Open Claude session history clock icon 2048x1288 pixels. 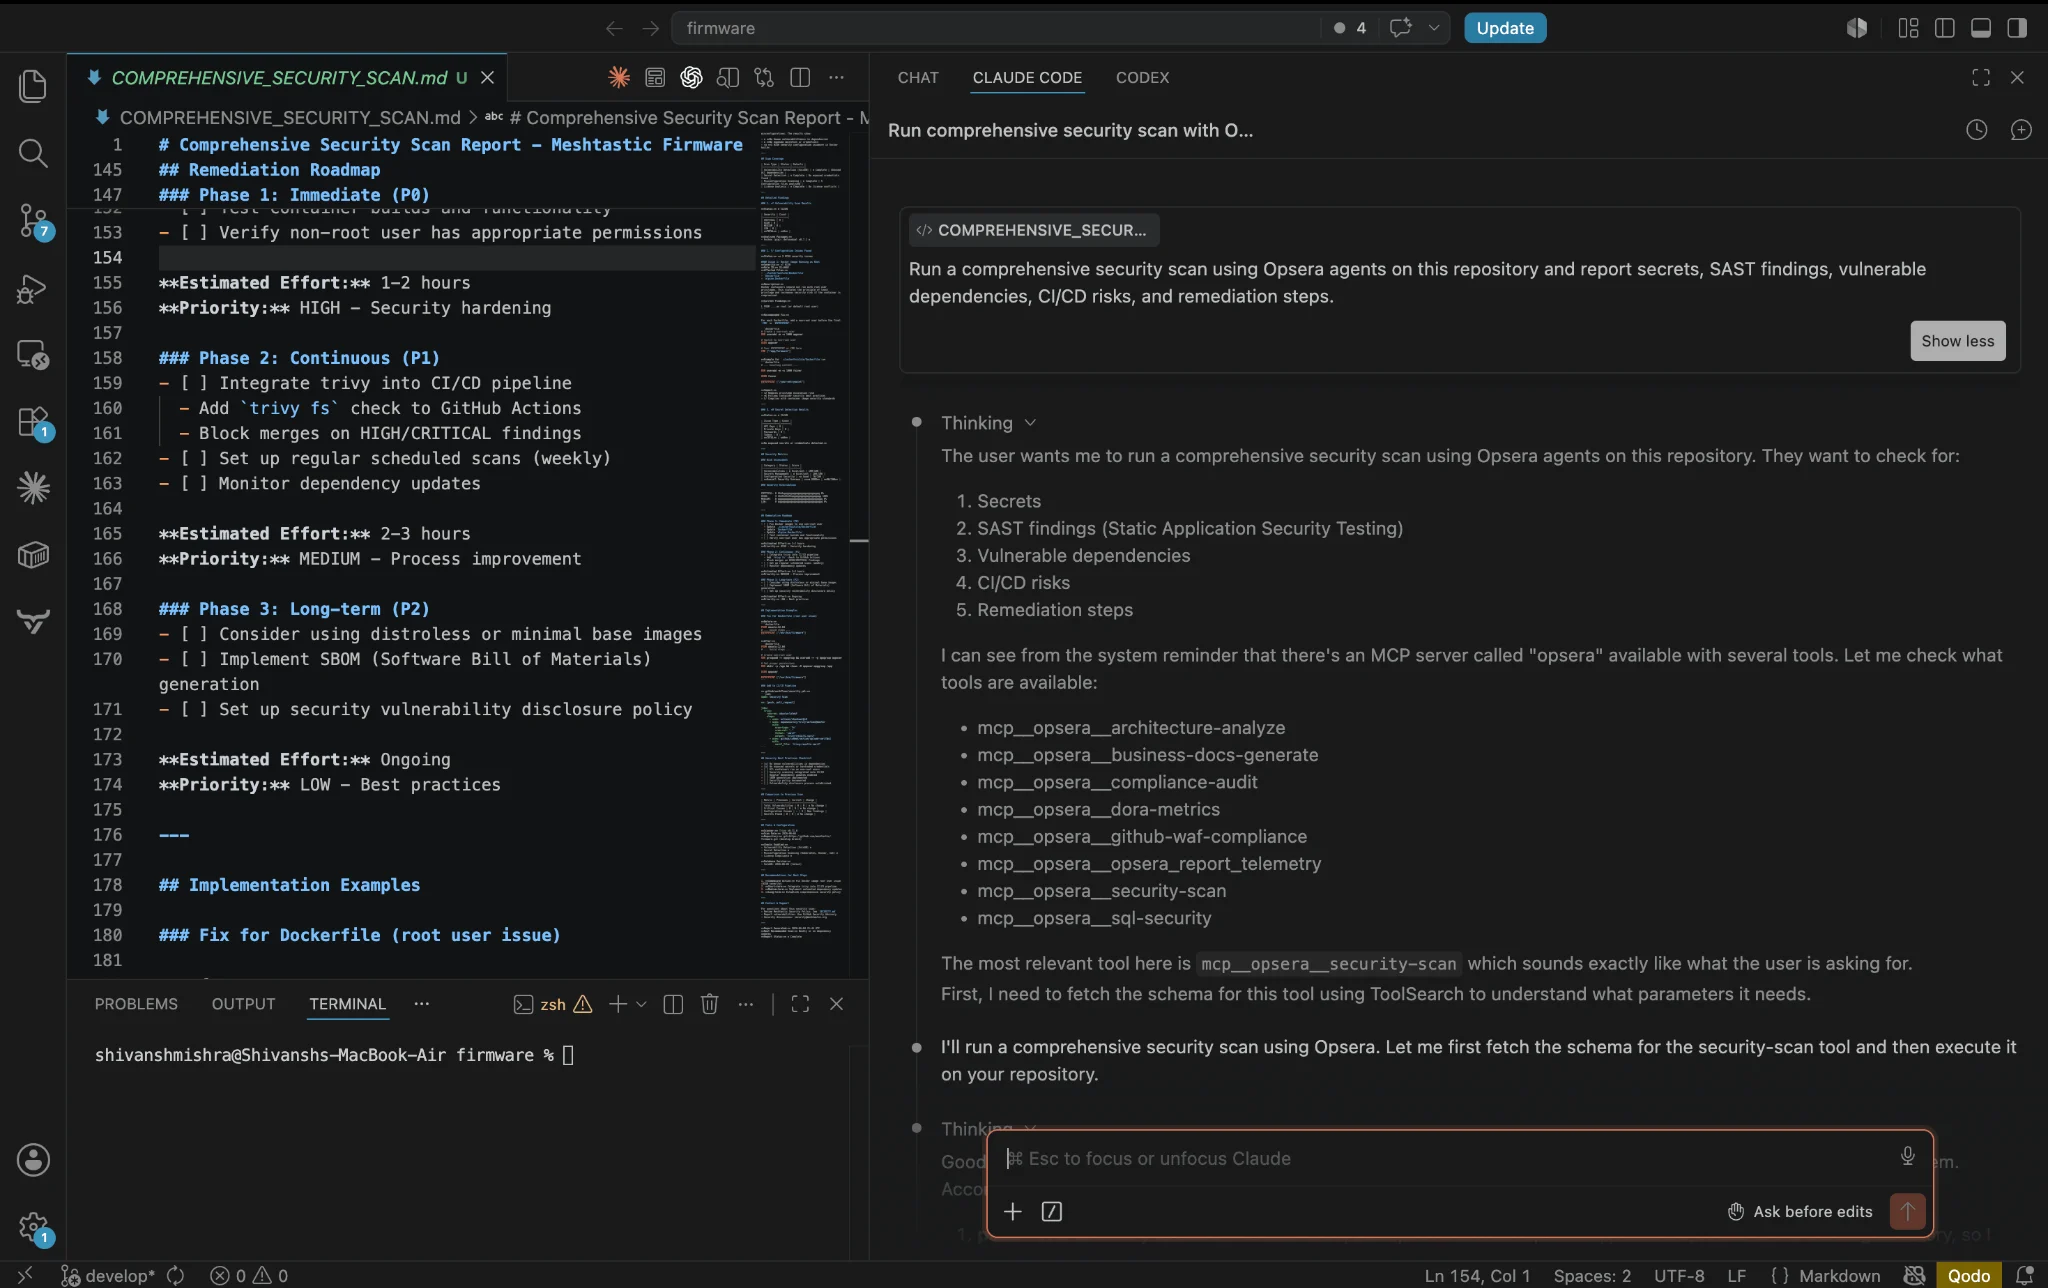(x=1976, y=130)
